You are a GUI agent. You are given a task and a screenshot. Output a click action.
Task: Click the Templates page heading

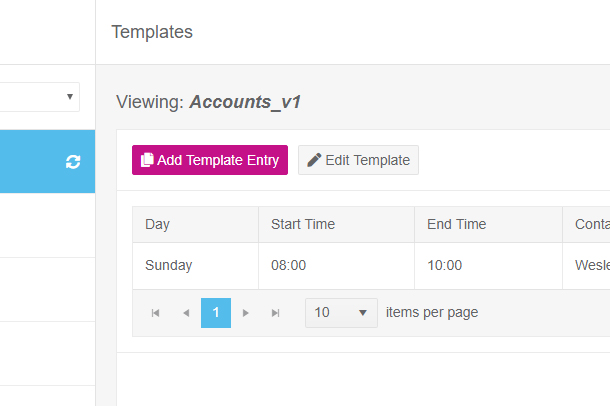pos(152,32)
